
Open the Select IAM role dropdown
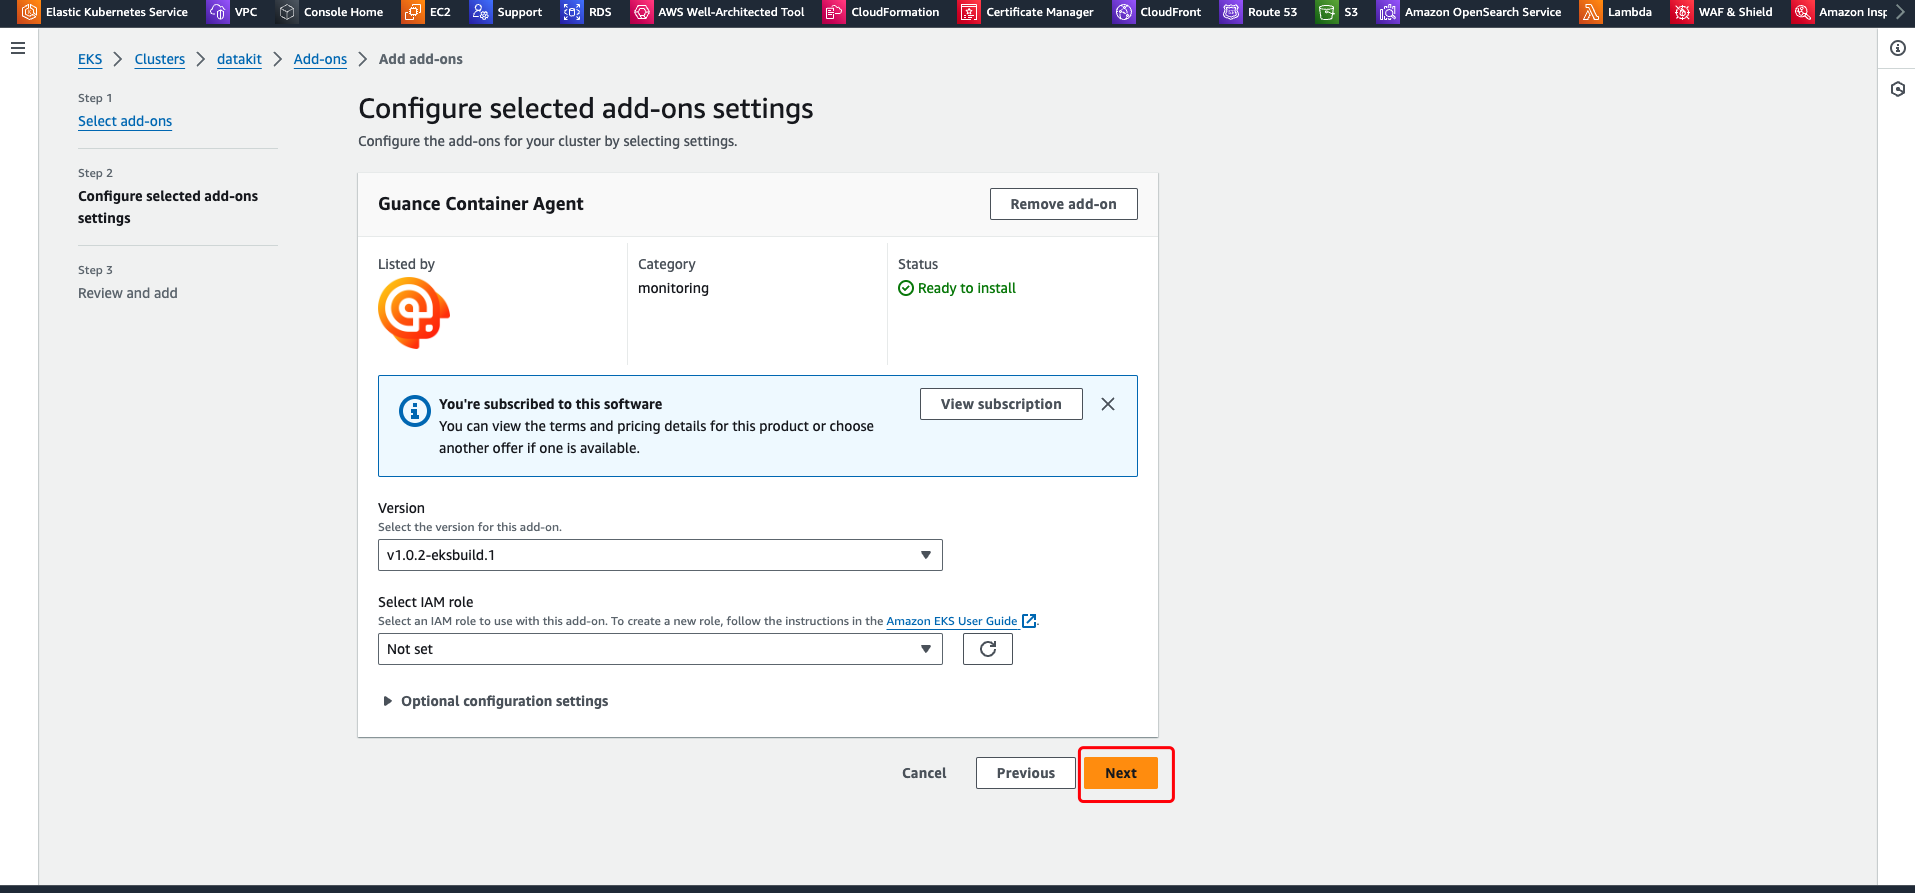click(659, 649)
